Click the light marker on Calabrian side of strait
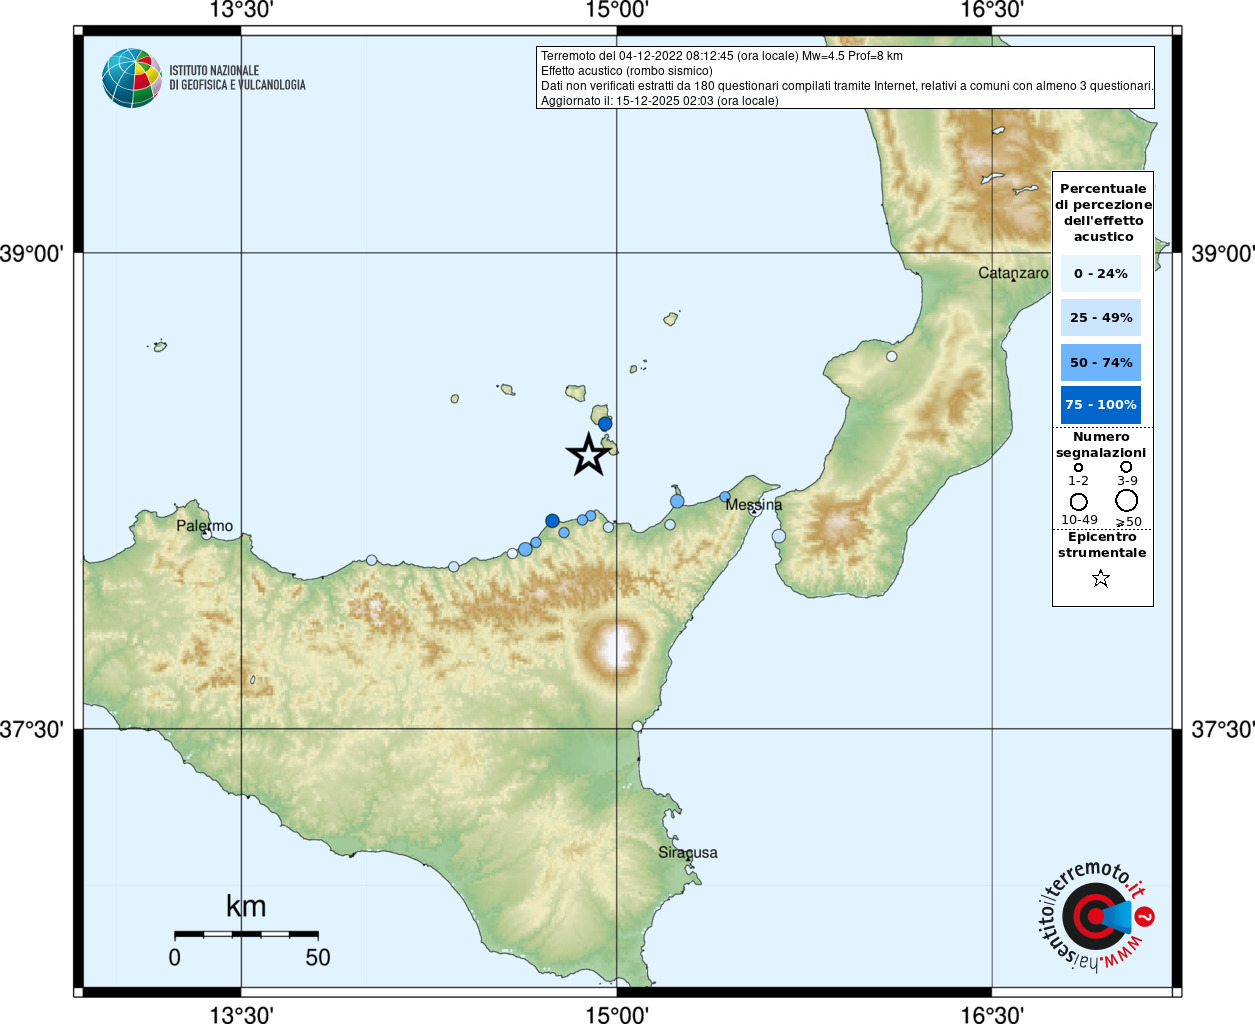 pos(779,536)
